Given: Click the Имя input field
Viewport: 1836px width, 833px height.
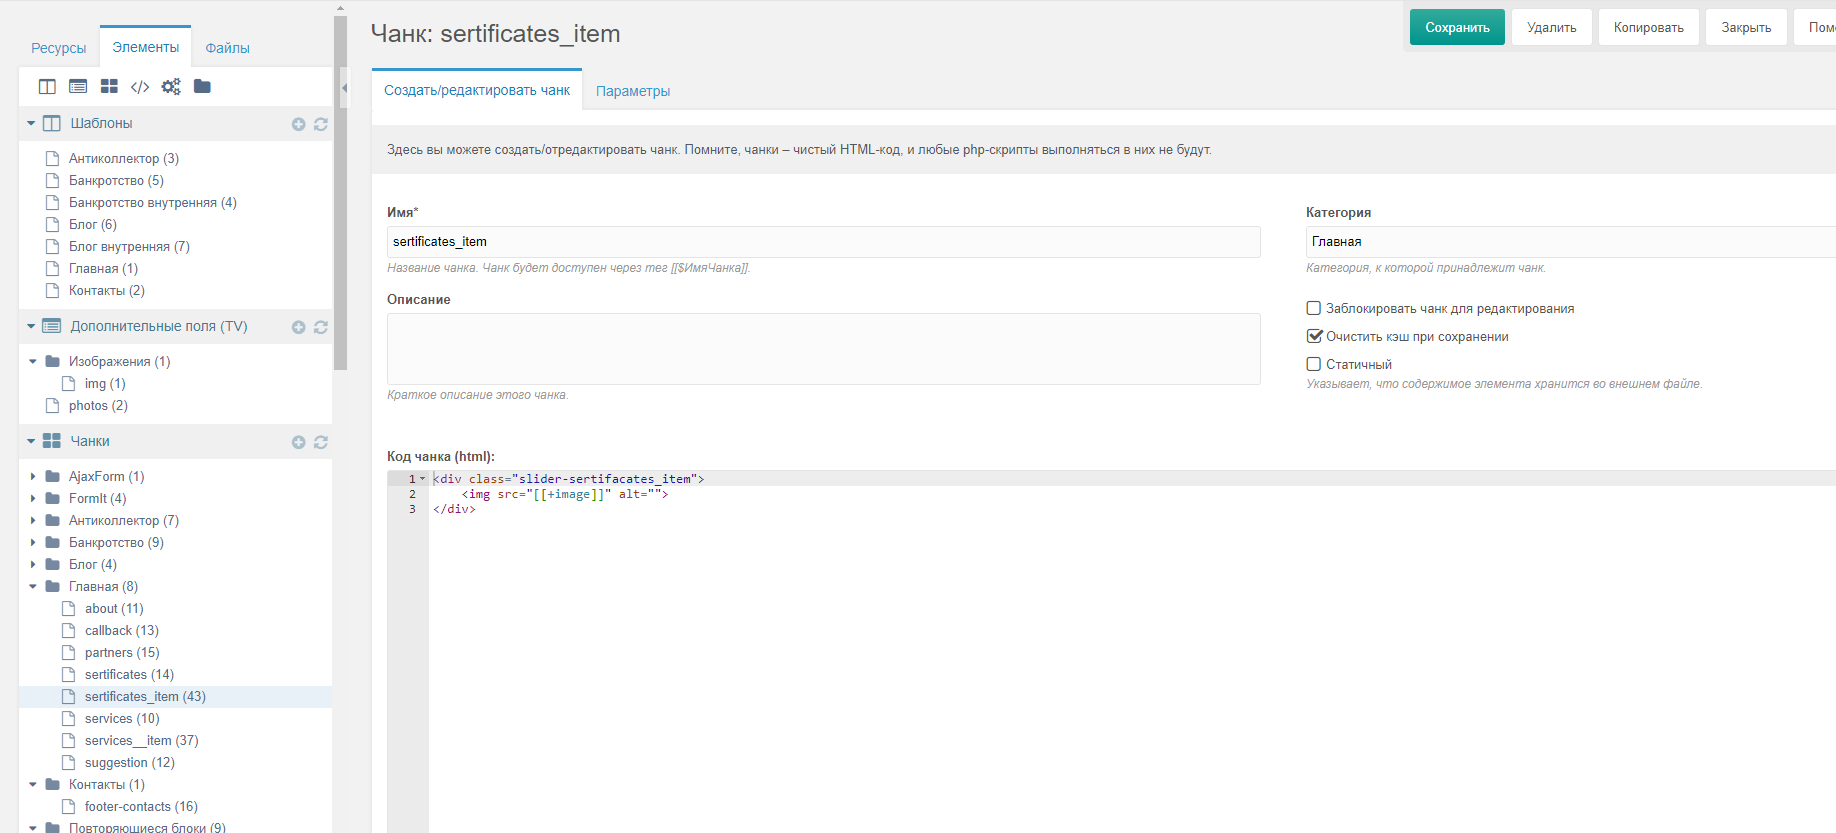Looking at the screenshot, I should coord(824,242).
